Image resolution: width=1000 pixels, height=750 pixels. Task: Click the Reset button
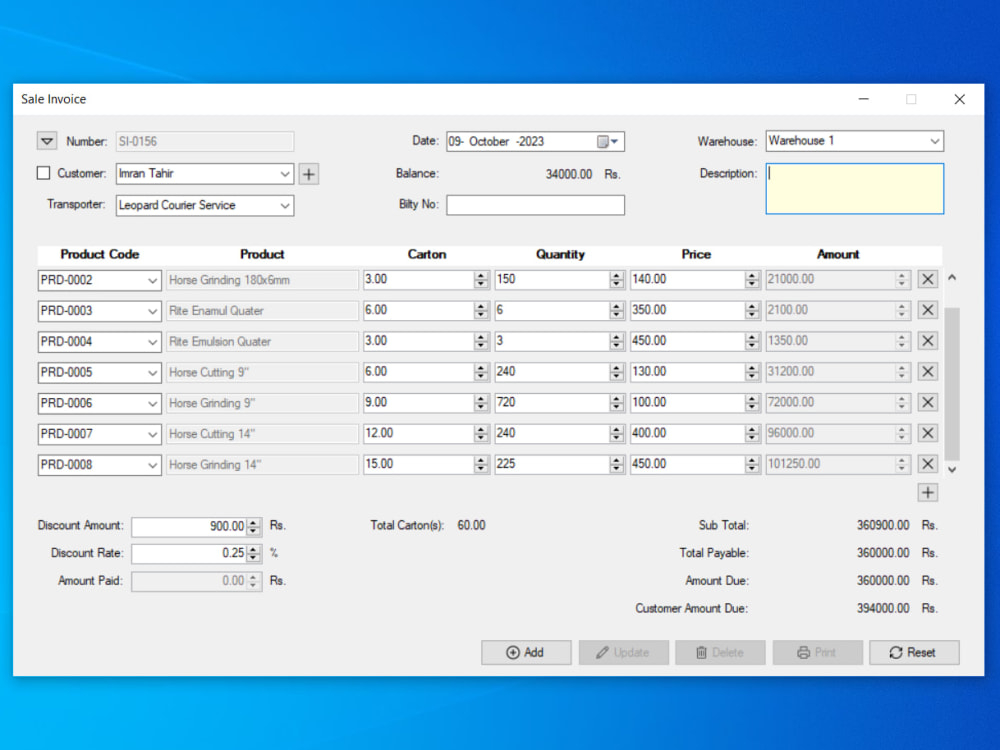[913, 652]
